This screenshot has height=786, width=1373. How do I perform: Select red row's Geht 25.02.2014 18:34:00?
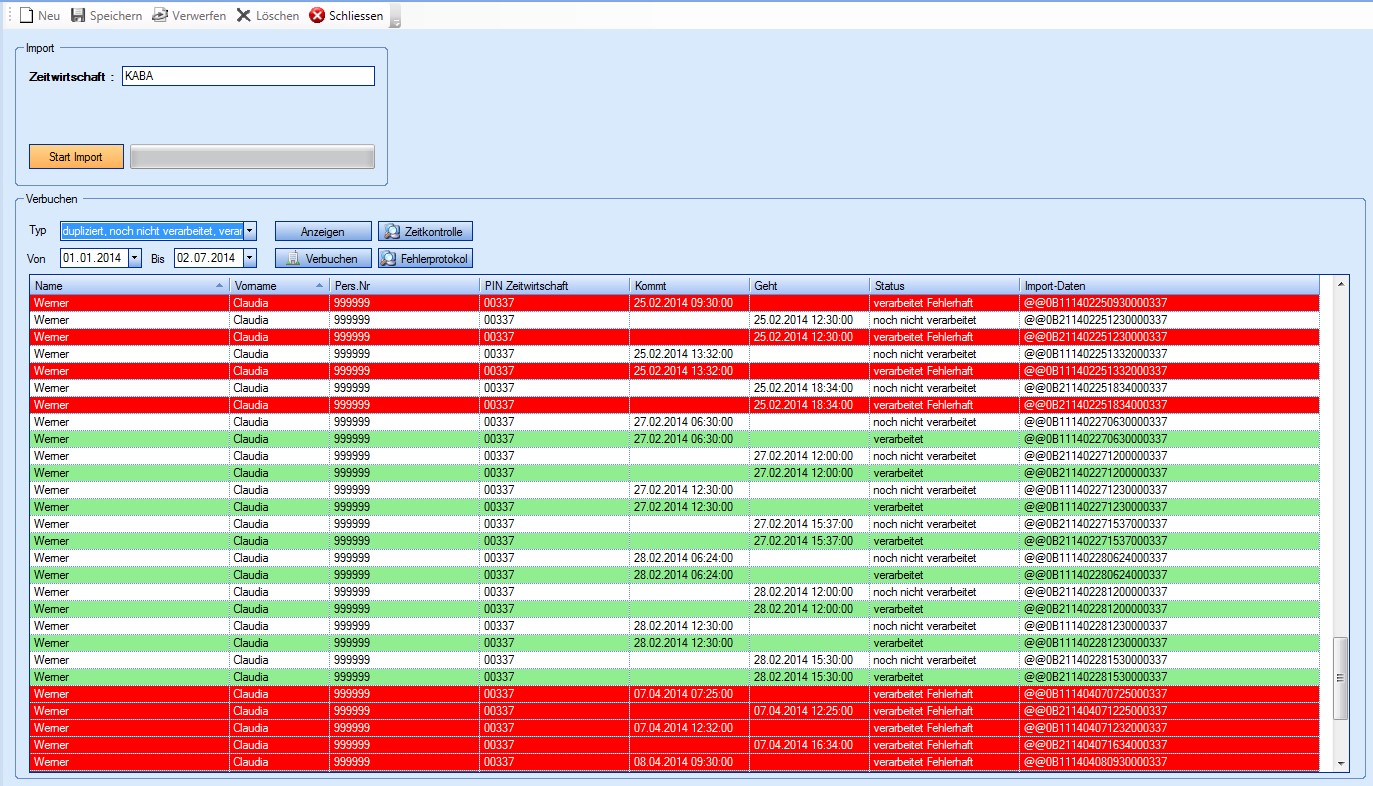coord(809,404)
